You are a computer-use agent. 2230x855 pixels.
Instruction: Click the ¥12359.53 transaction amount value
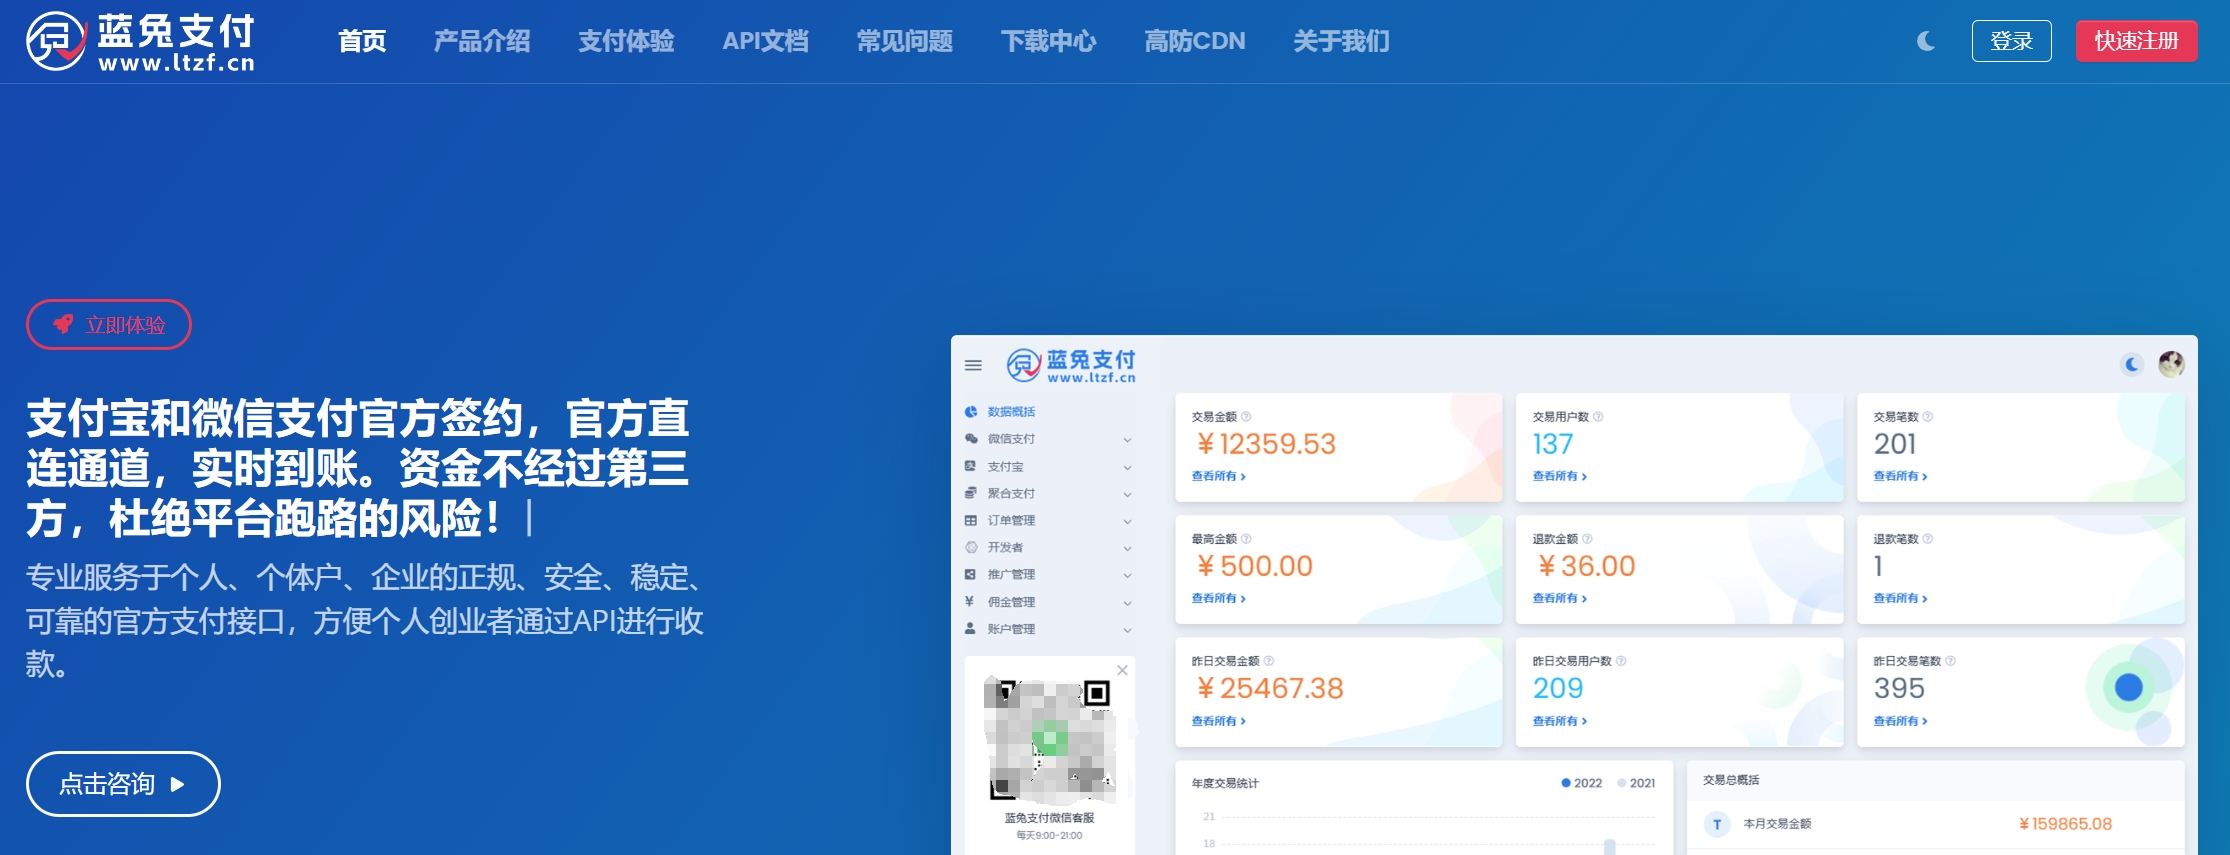click(x=1266, y=444)
